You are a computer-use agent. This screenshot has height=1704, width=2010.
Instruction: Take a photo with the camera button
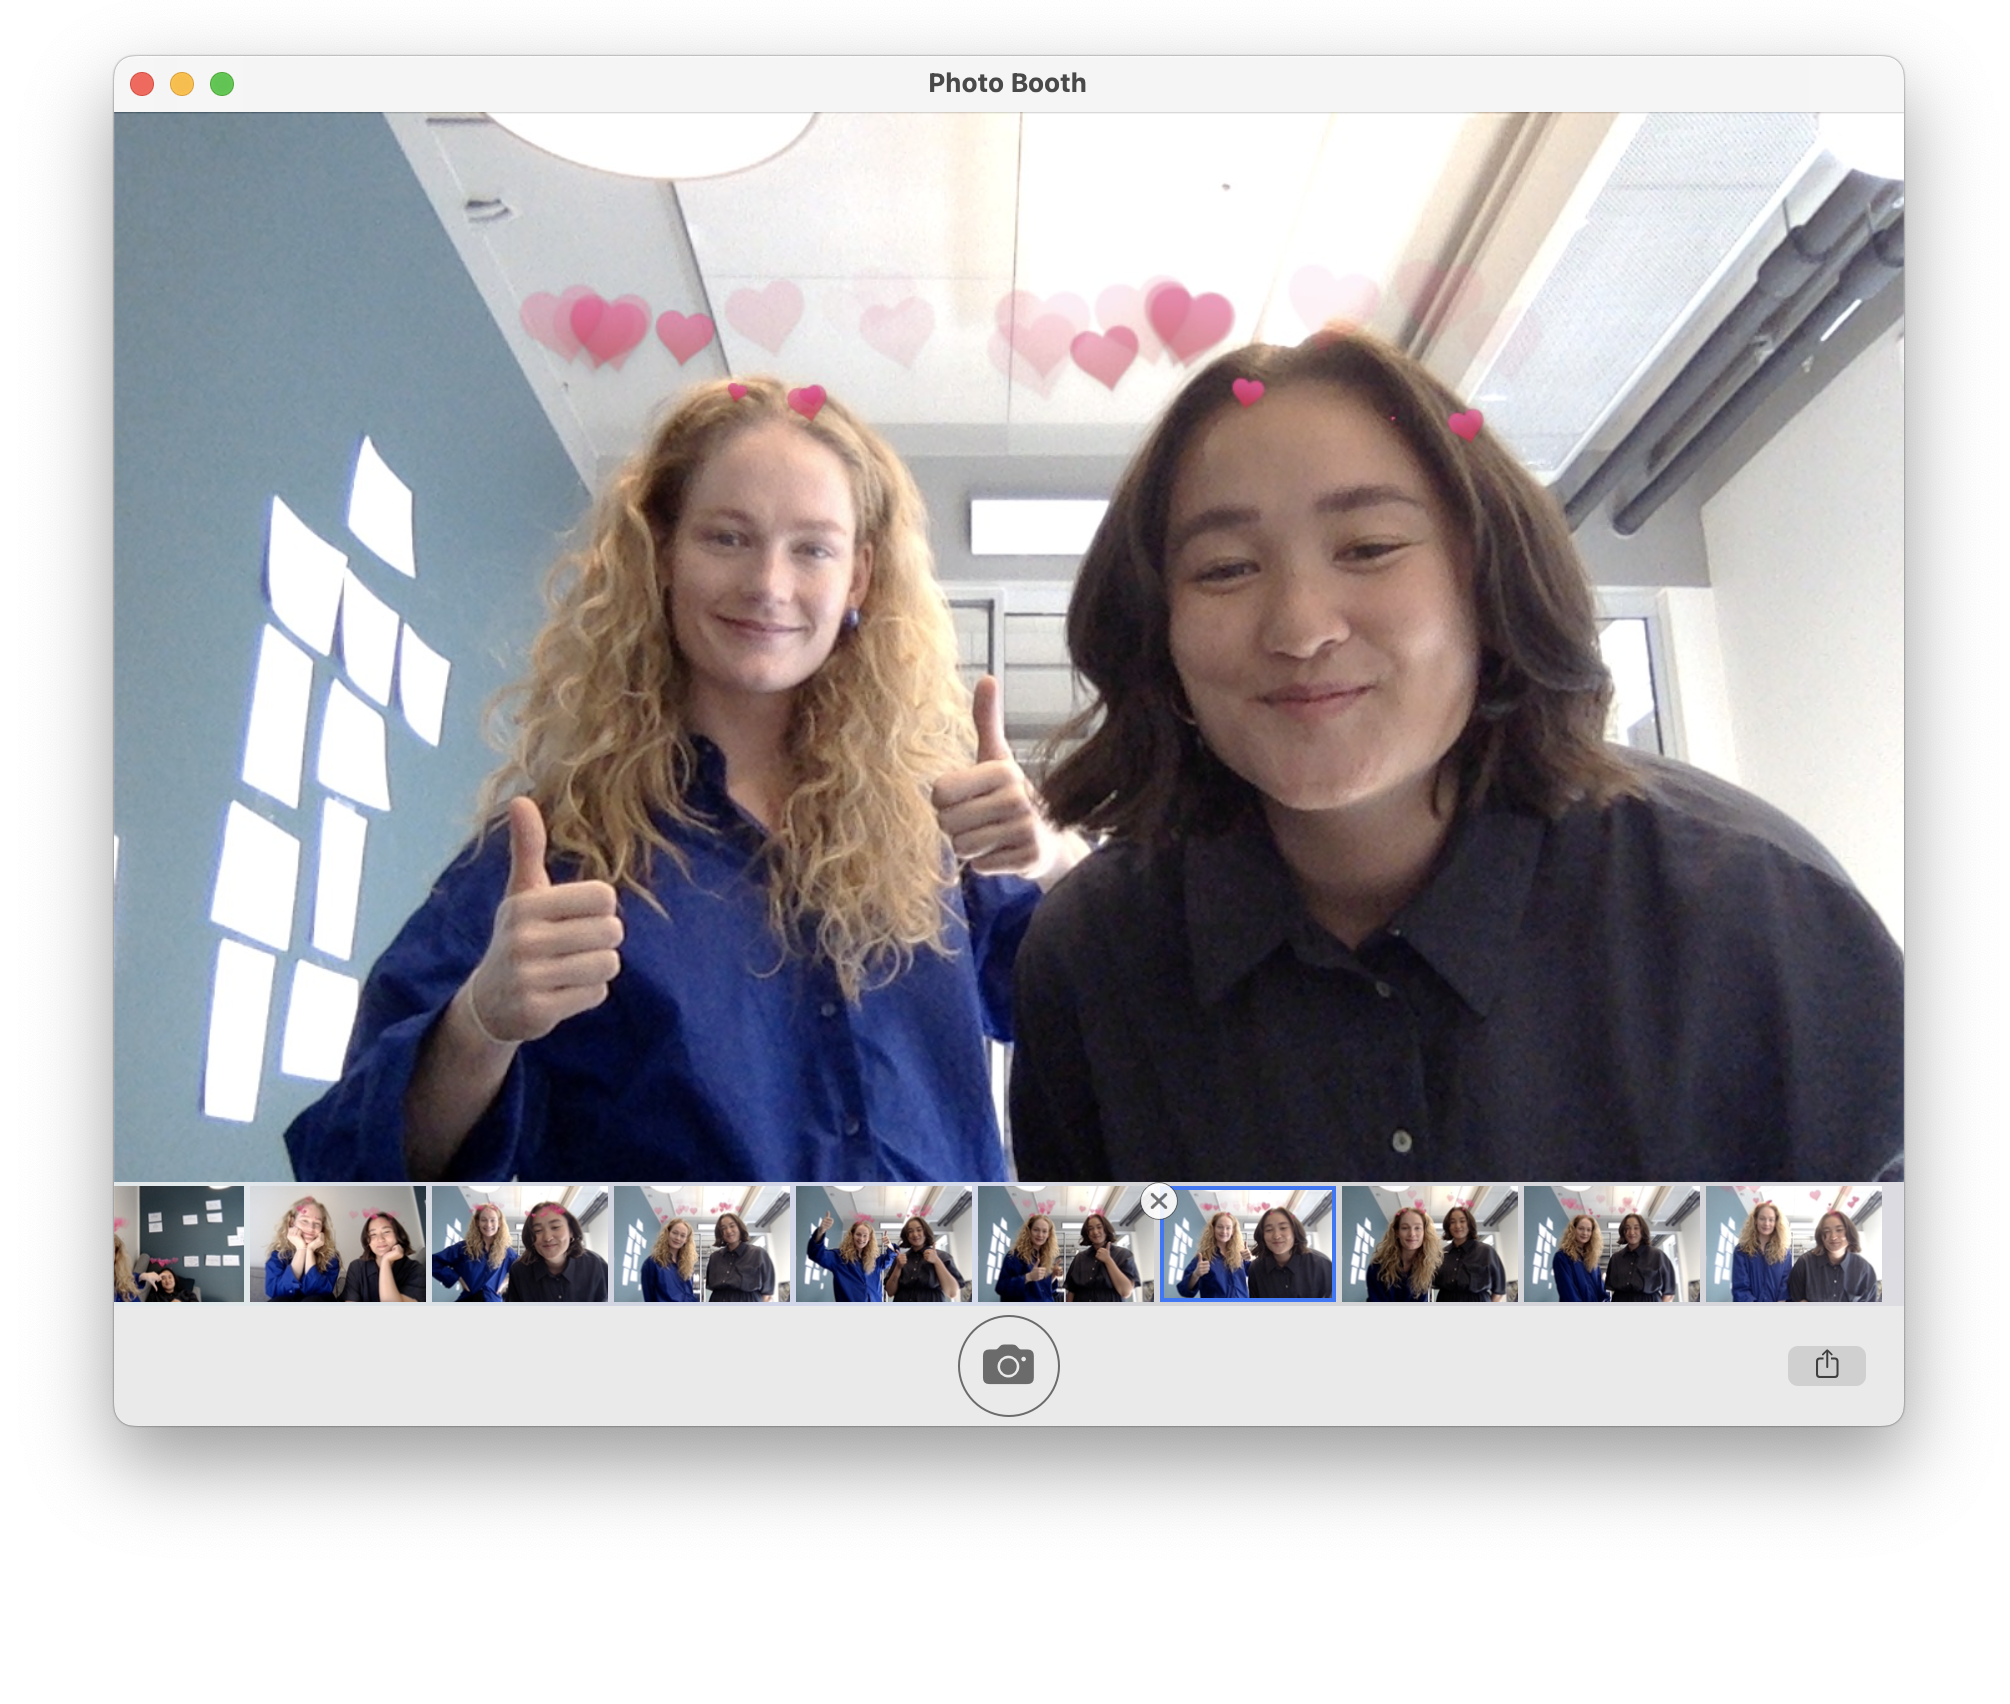[x=1007, y=1365]
